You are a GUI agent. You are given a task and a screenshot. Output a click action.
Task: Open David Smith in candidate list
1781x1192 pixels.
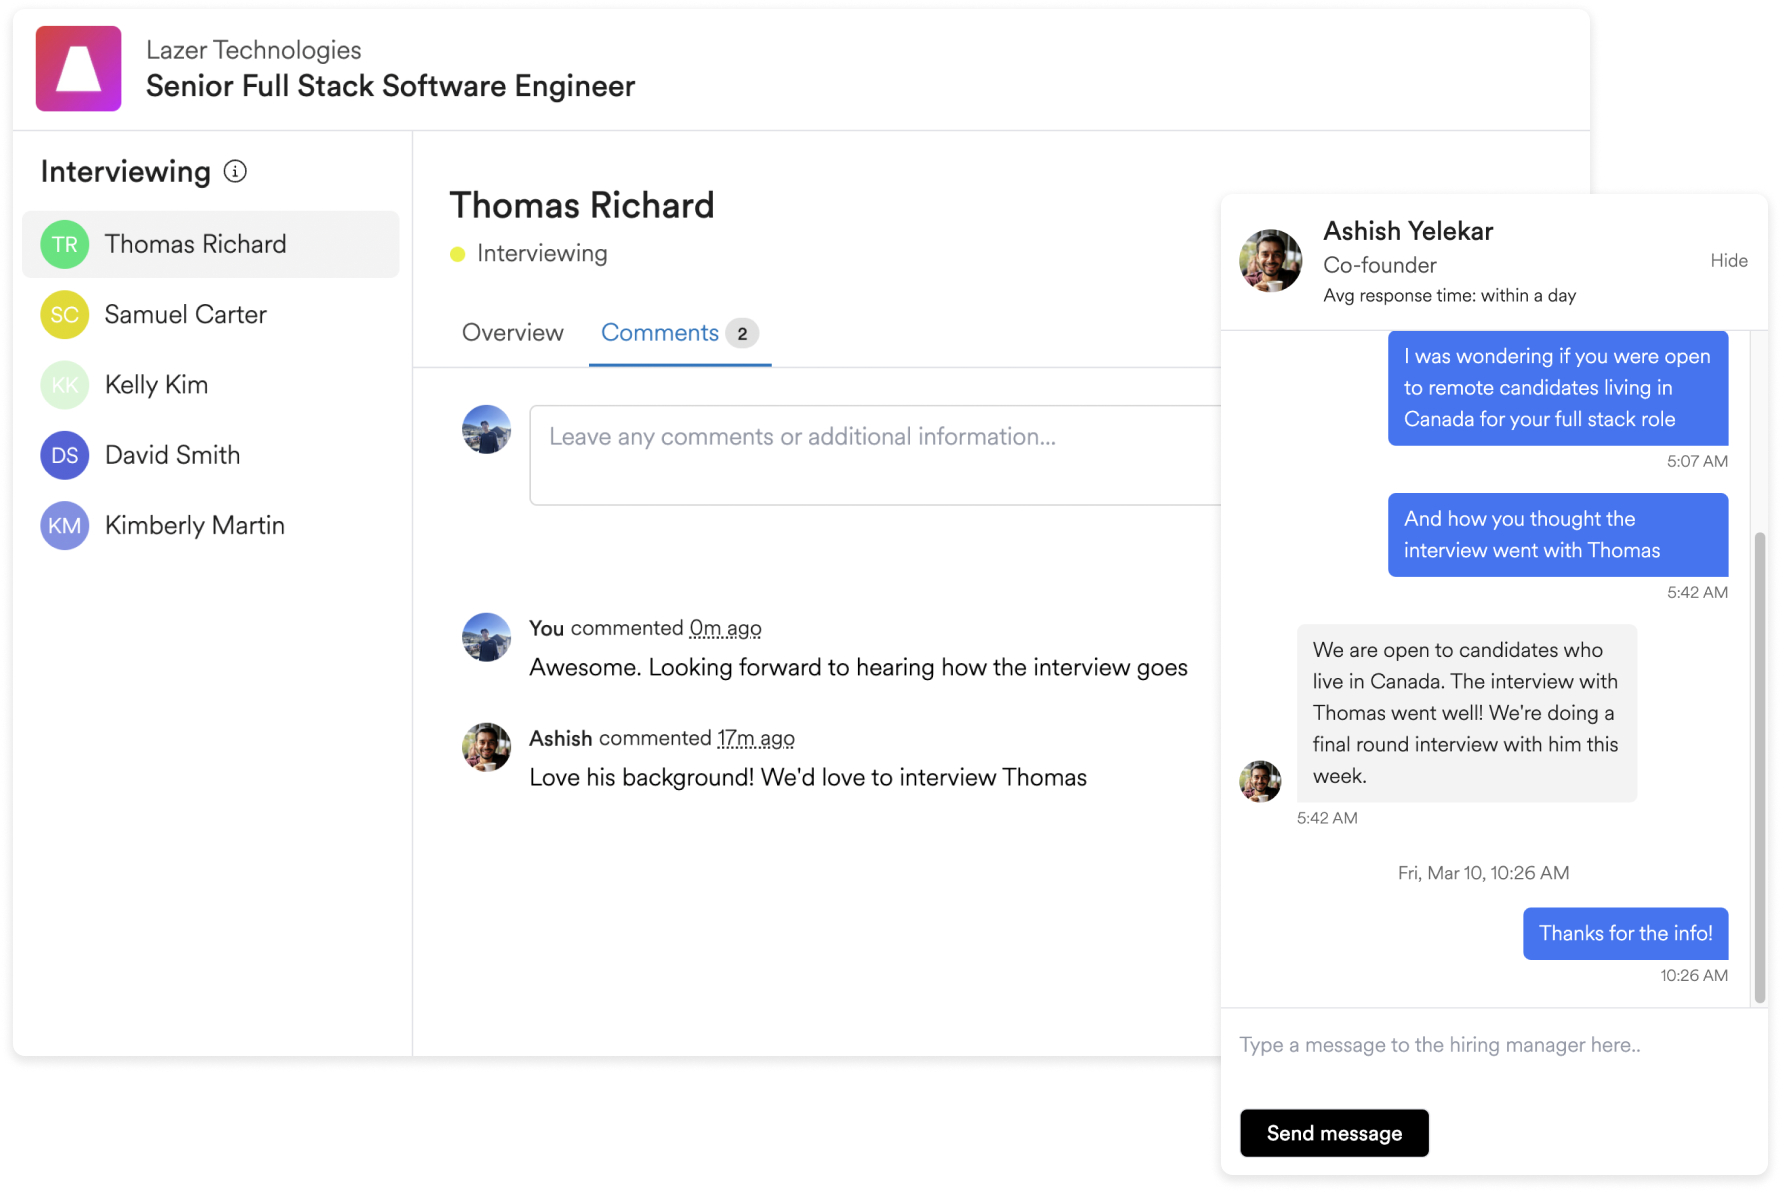pos(211,455)
